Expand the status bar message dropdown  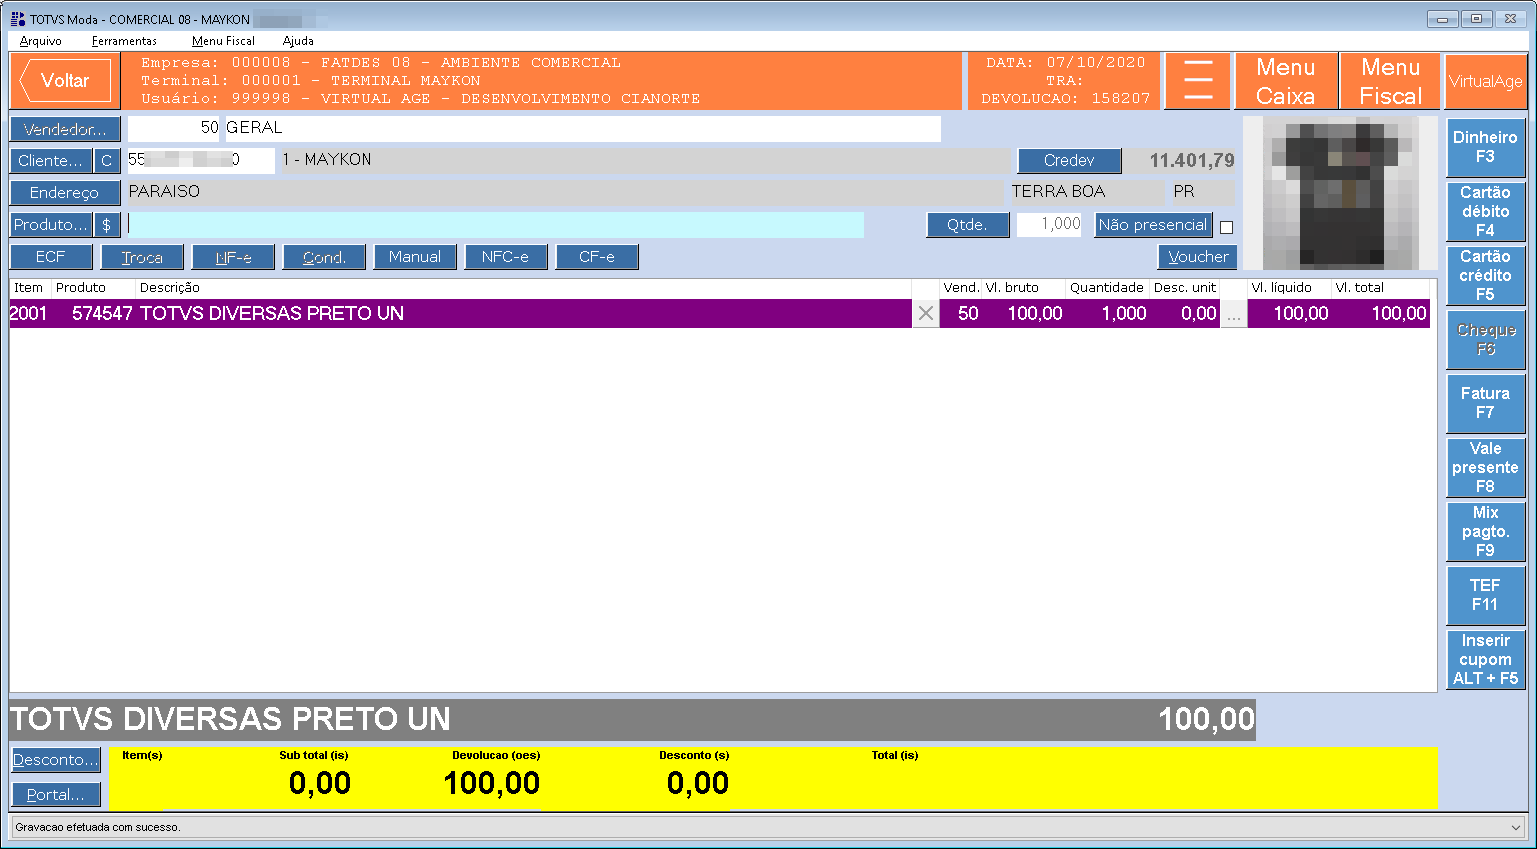[x=1516, y=828]
